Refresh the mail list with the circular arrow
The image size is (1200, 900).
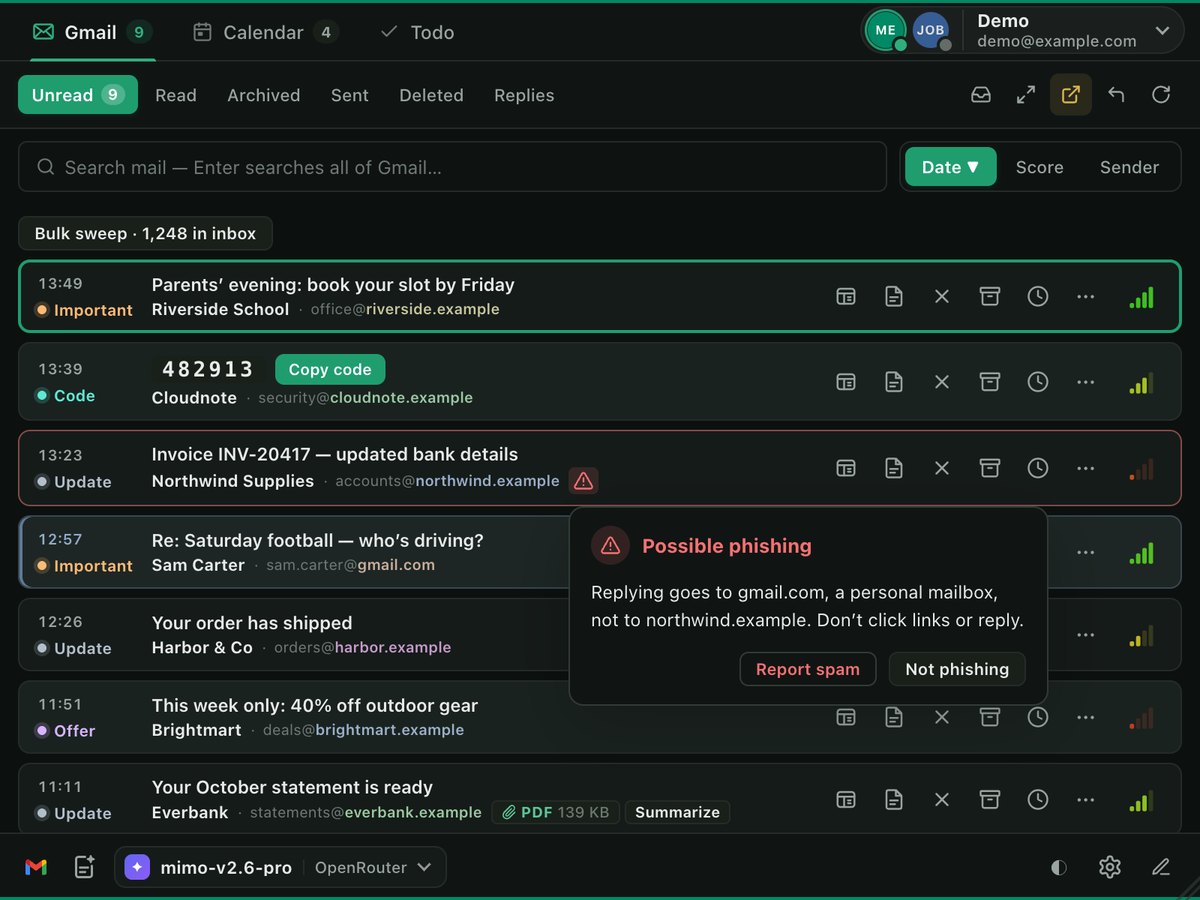click(1161, 95)
